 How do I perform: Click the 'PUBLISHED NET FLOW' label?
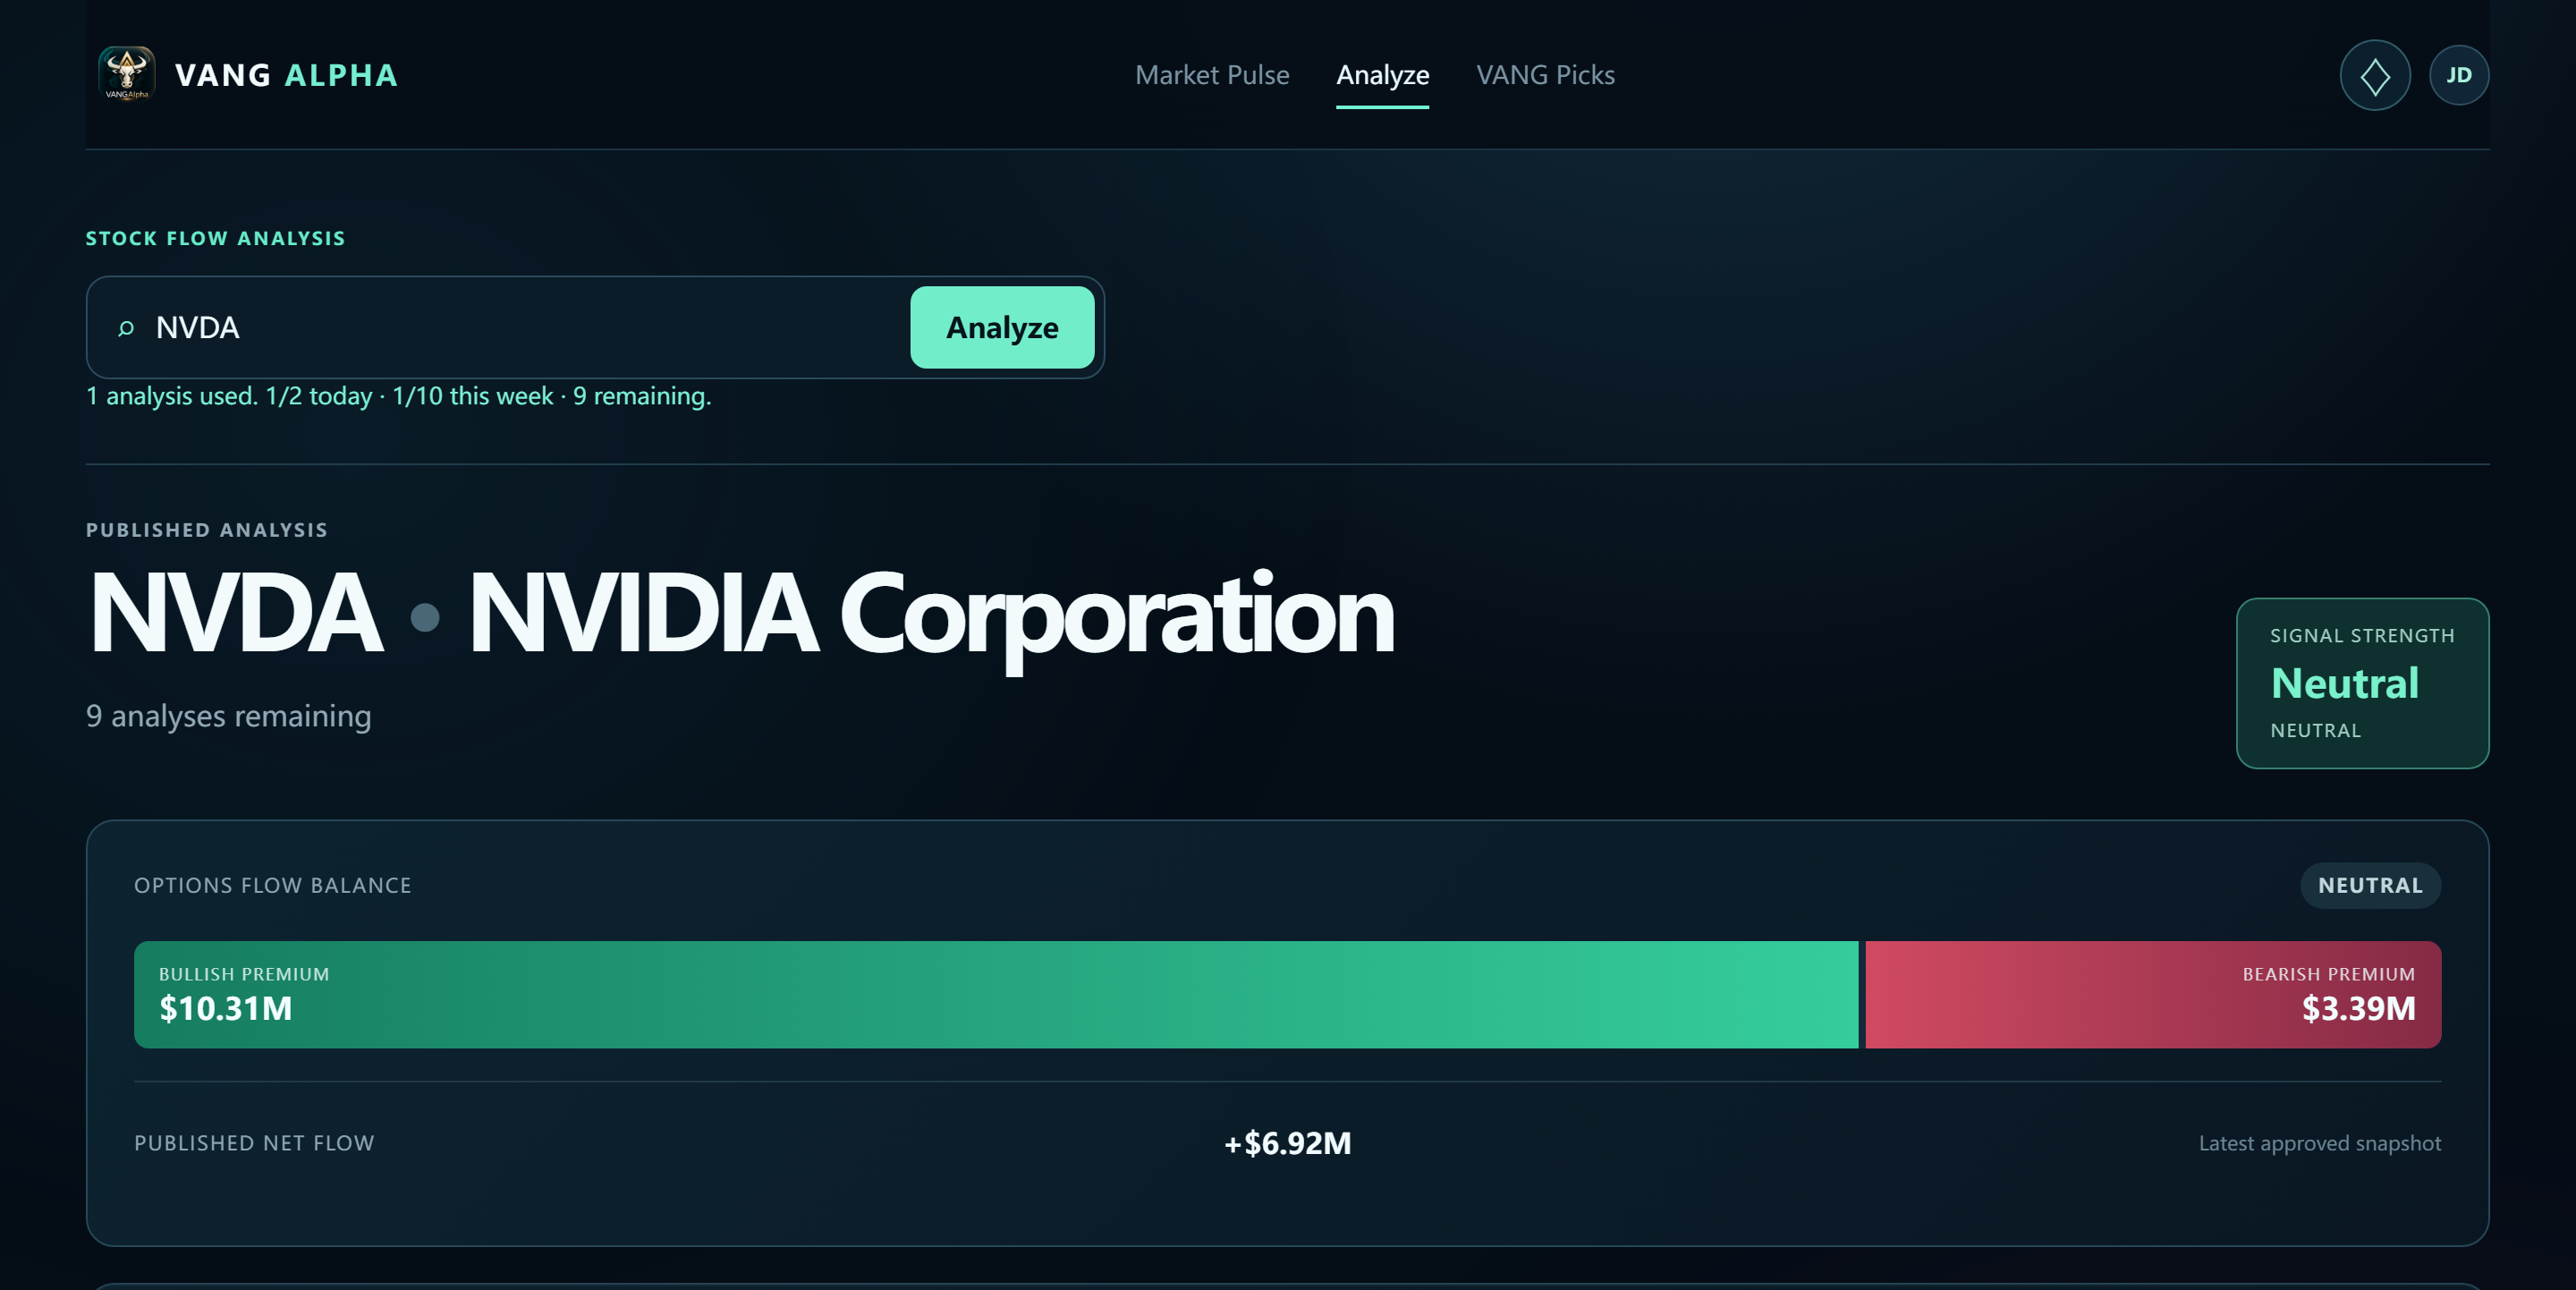coord(254,1143)
